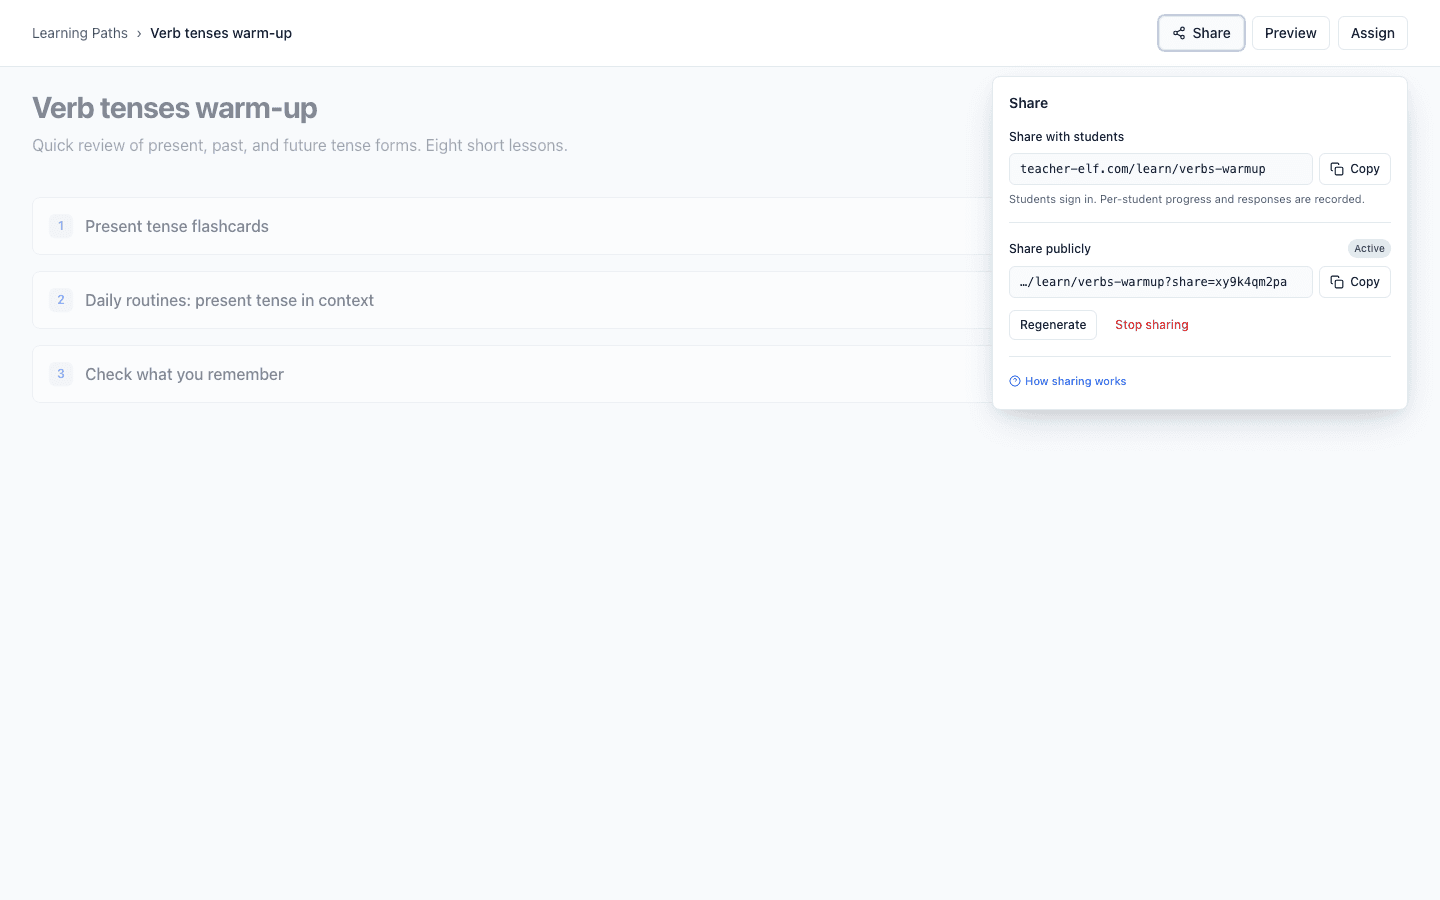Click the student link field teacher-elf.com/learn/verbs-warmup
Image resolution: width=1440 pixels, height=900 pixels.
[1160, 169]
